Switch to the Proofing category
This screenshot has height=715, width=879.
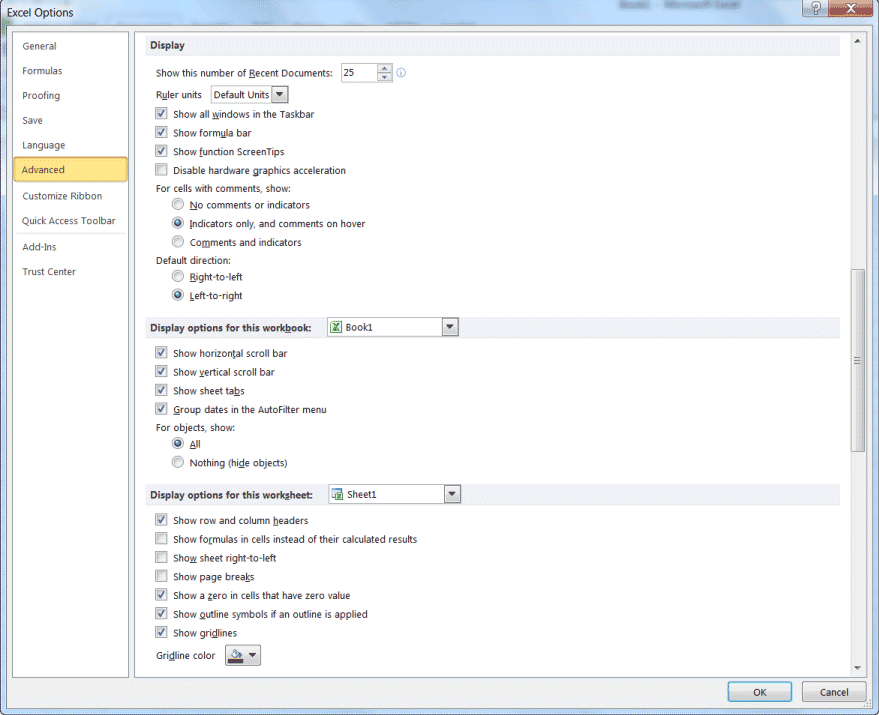[70, 95]
